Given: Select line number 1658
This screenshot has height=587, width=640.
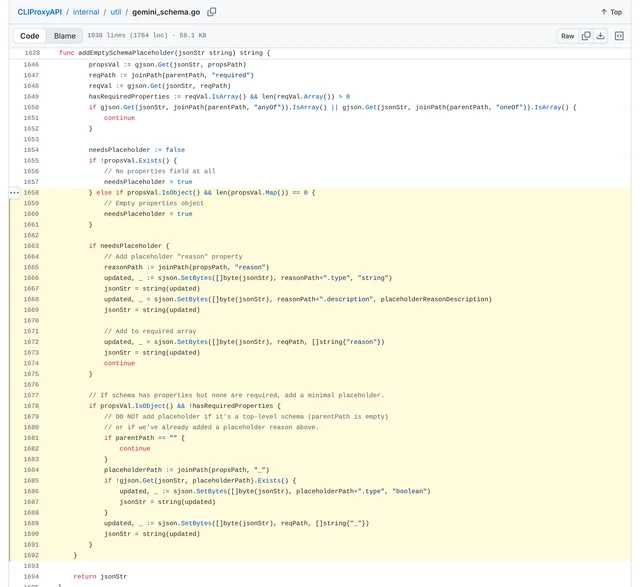Looking at the screenshot, I should tap(31, 193).
